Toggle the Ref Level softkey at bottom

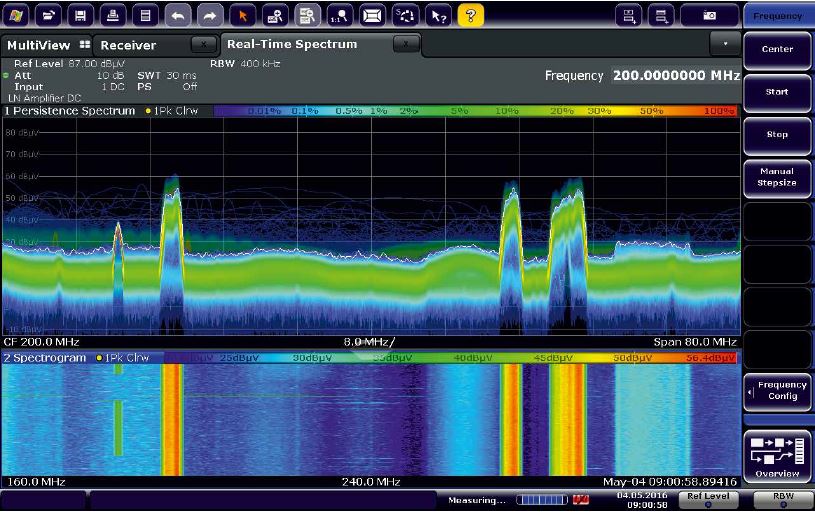tap(709, 497)
